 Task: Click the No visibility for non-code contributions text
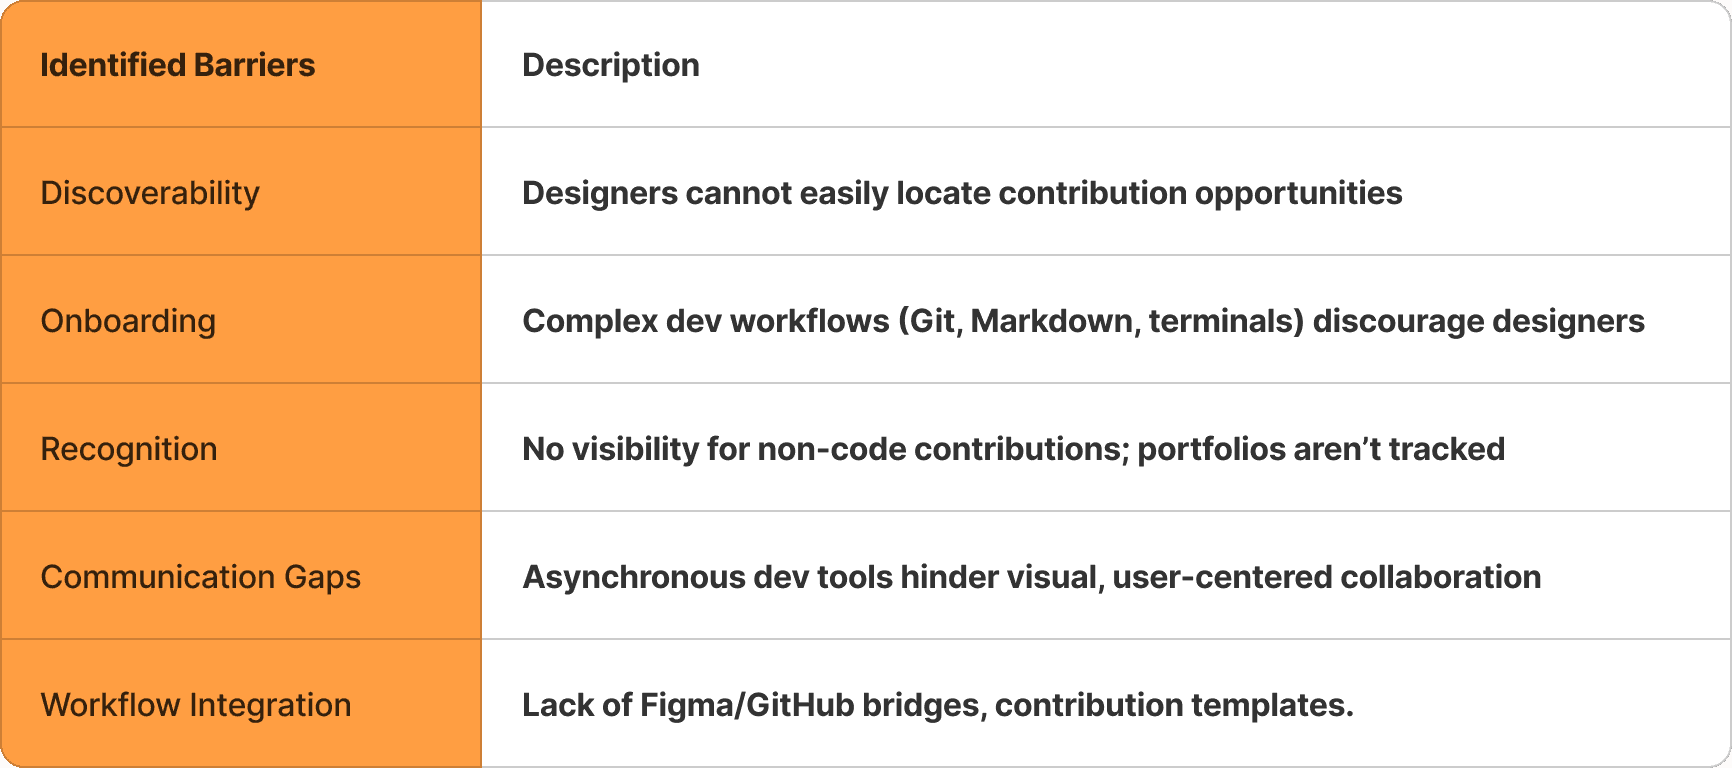(x=1013, y=449)
